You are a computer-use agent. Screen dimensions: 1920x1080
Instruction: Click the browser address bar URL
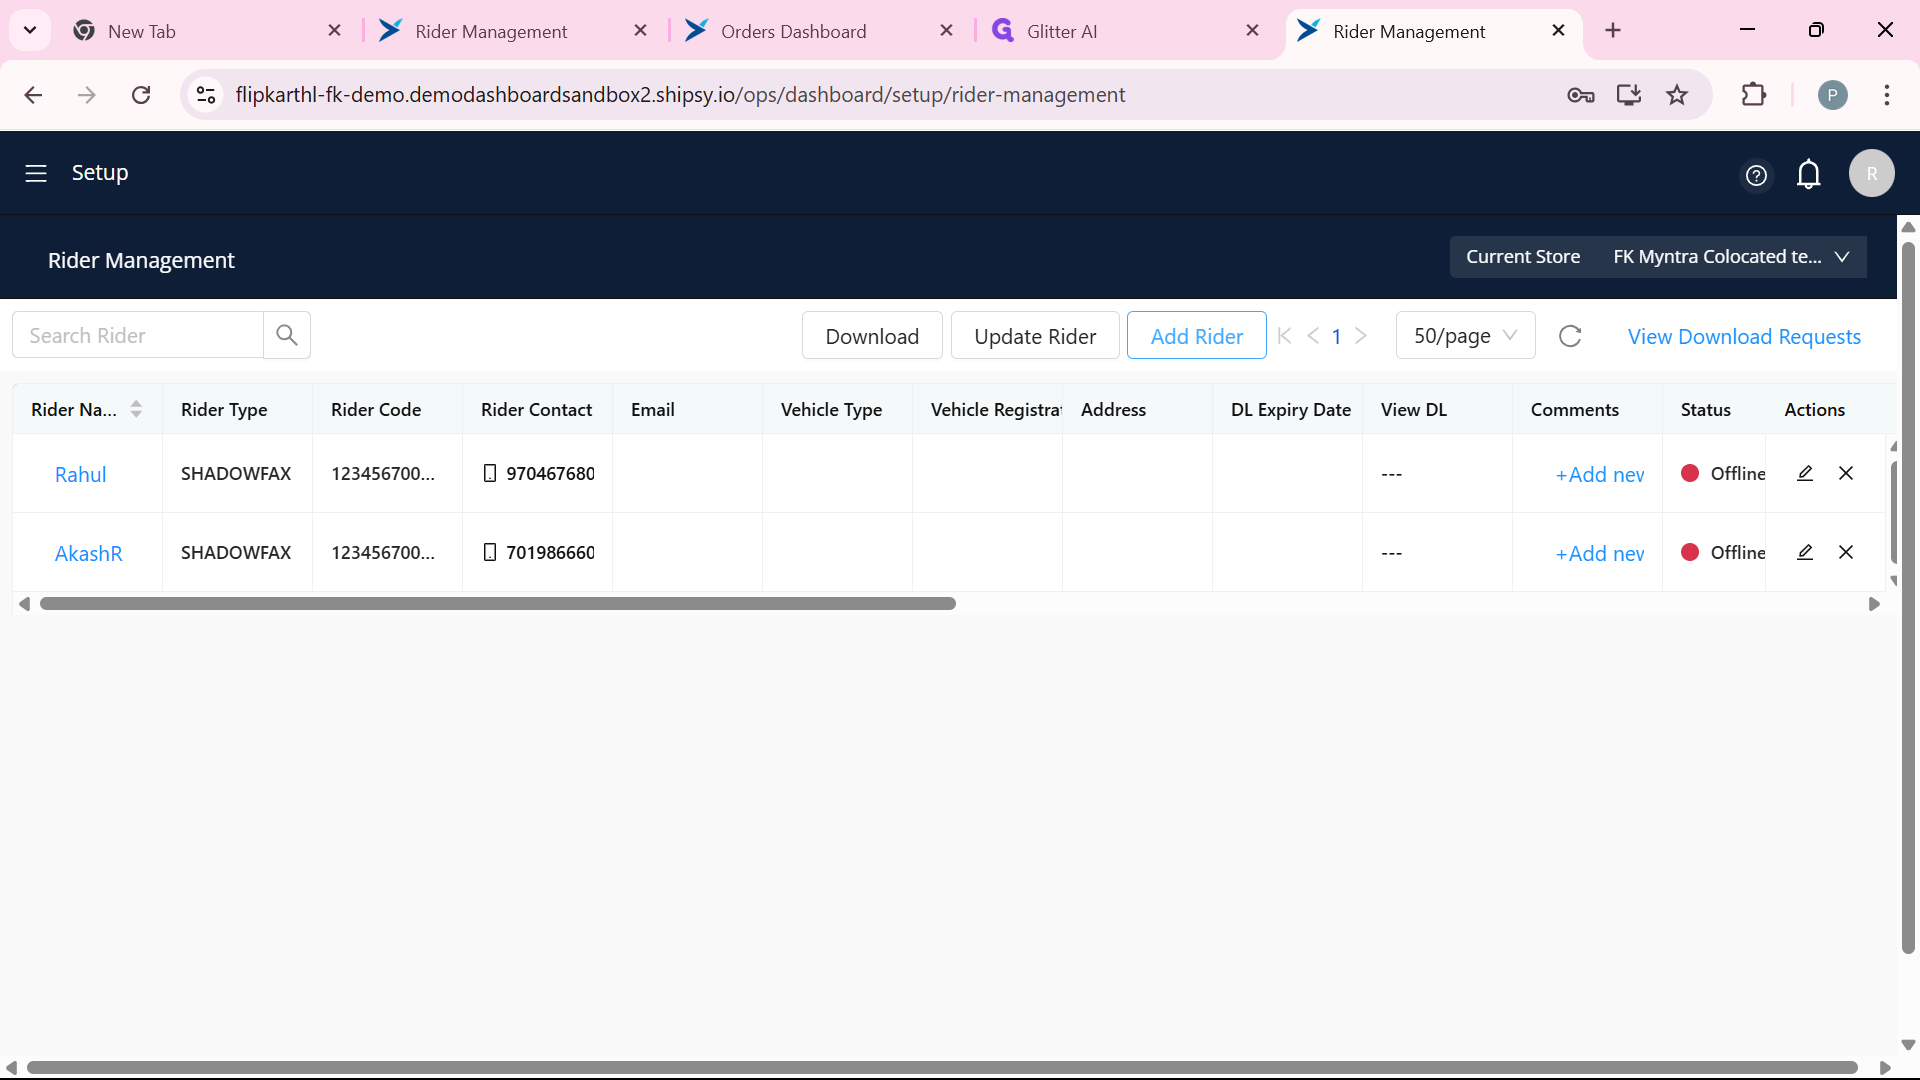[x=680, y=95]
